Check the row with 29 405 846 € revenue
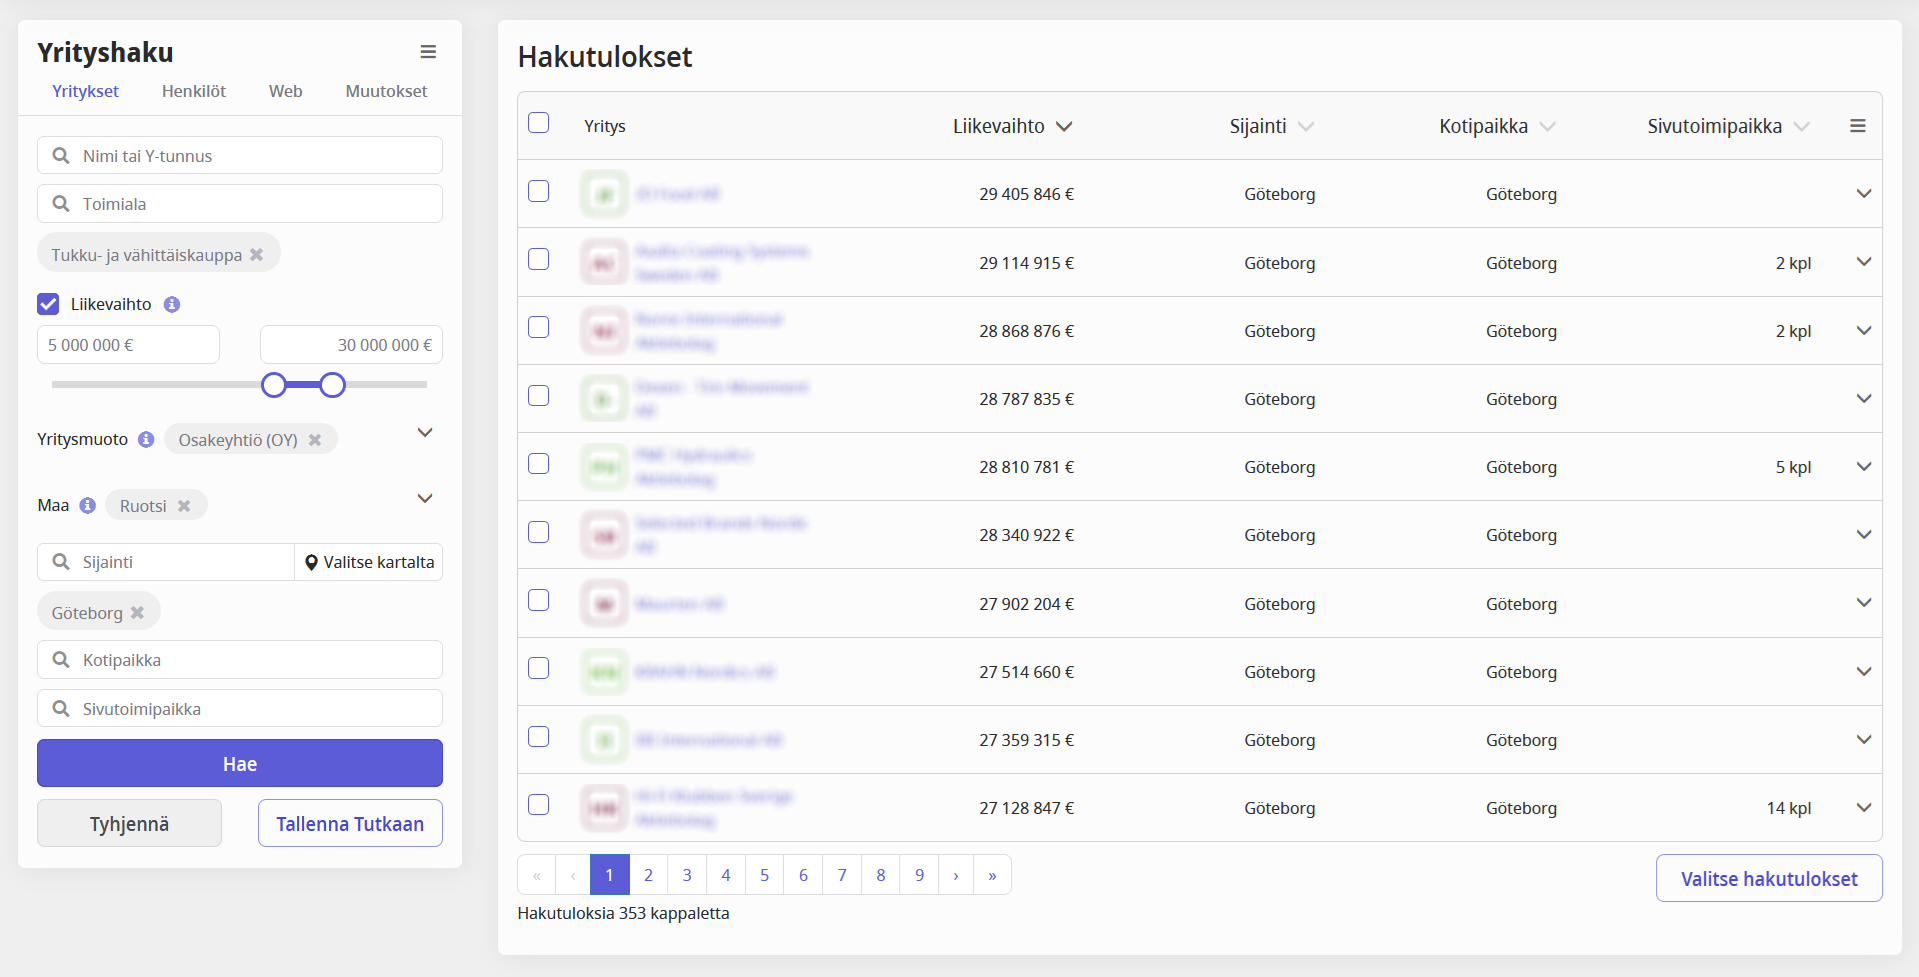This screenshot has width=1919, height=977. [539, 191]
